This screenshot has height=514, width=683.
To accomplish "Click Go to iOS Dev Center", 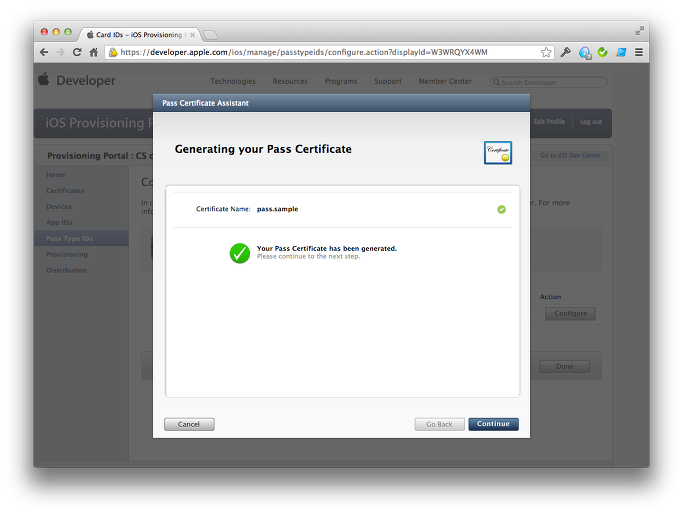I will coord(570,156).
